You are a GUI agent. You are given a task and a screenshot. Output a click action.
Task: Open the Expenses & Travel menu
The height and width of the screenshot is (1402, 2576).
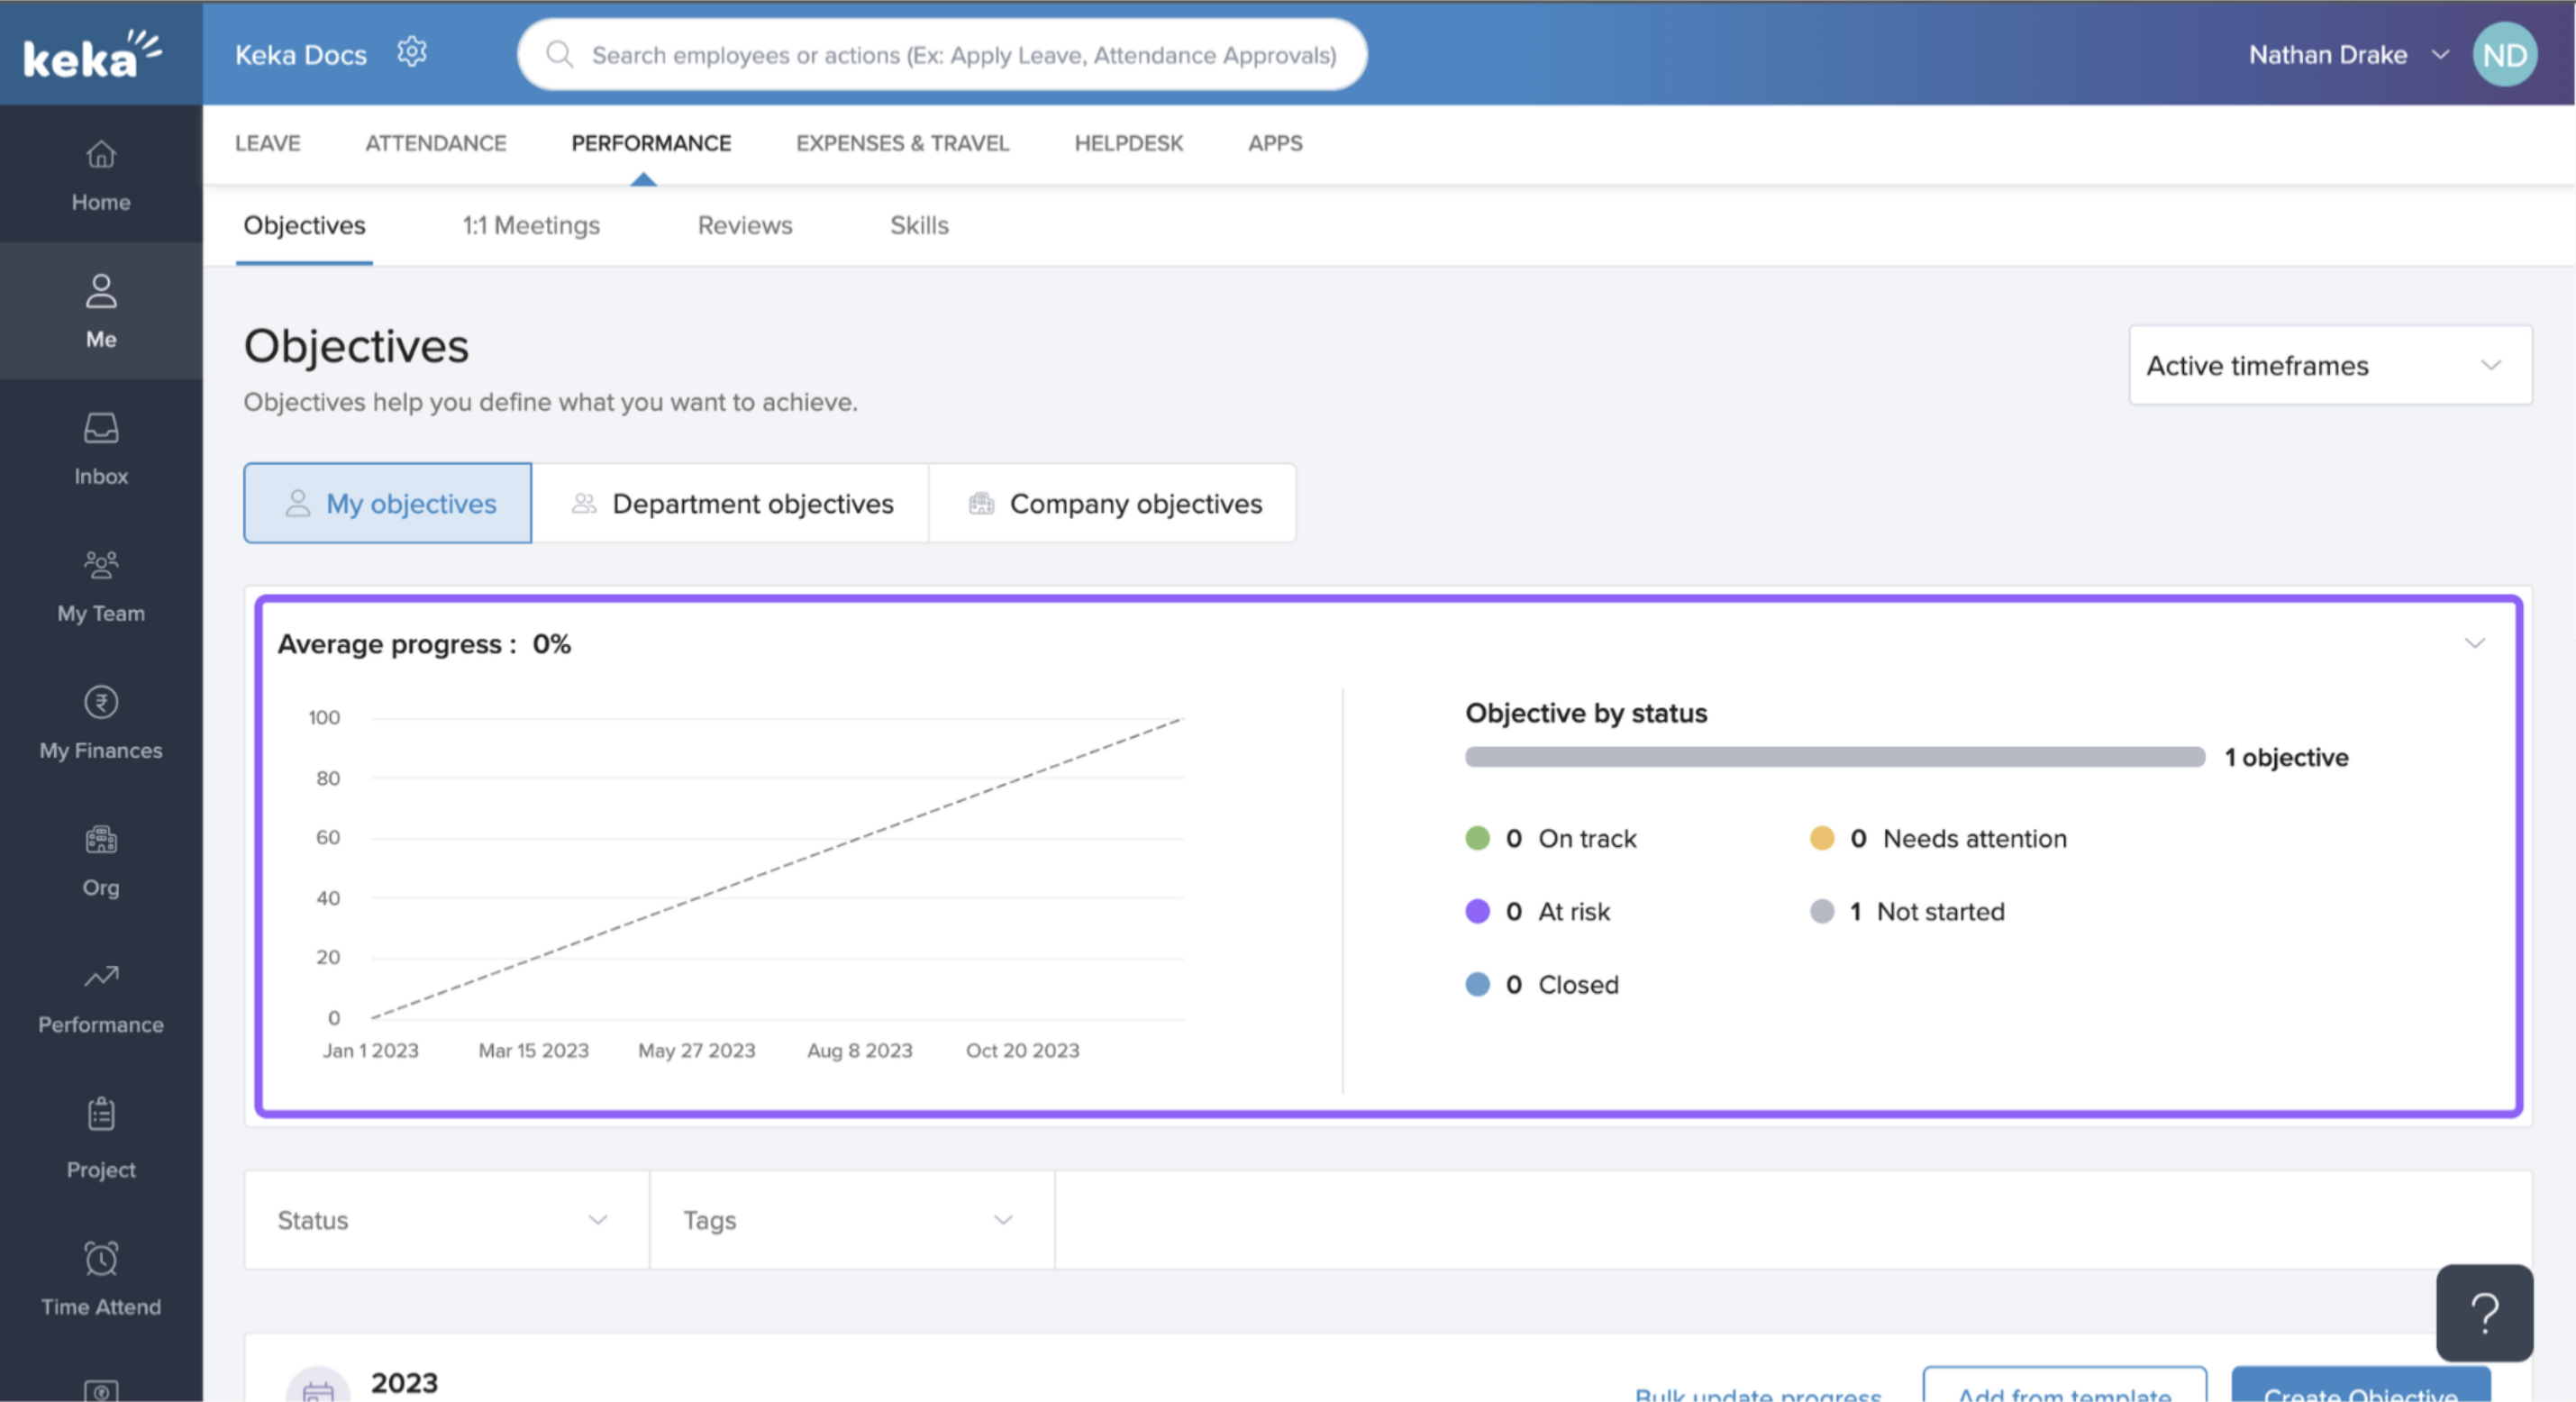[x=902, y=143]
